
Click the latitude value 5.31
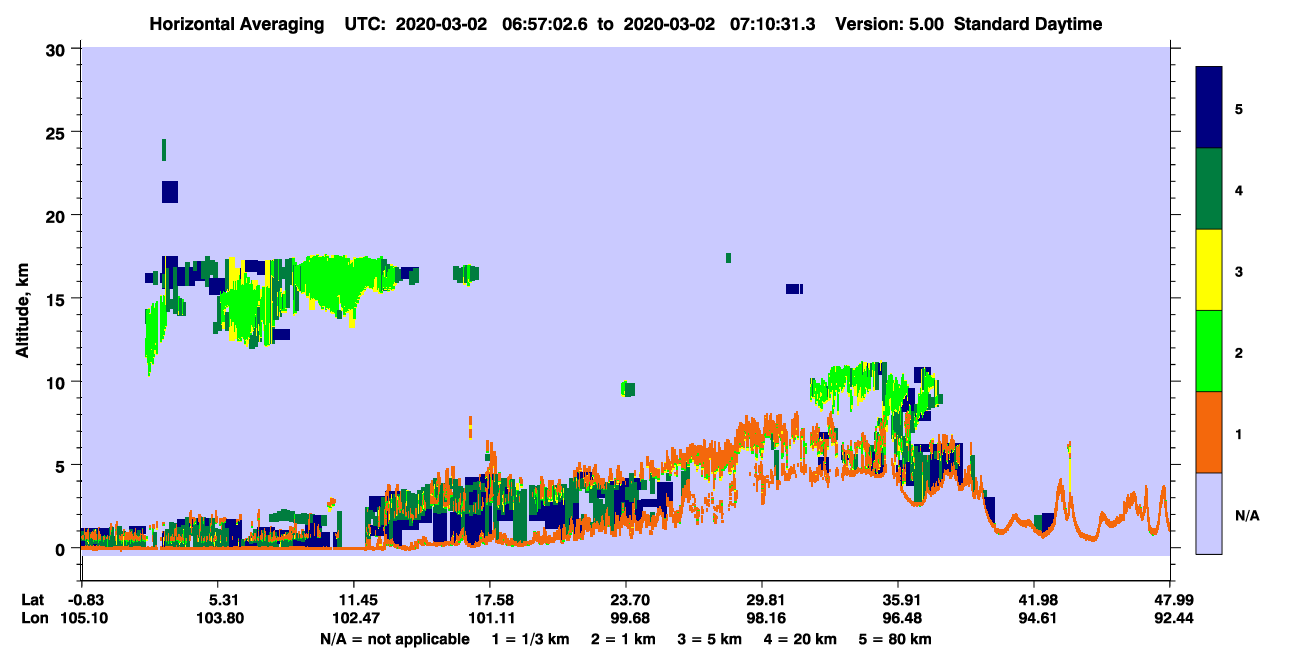217,600
